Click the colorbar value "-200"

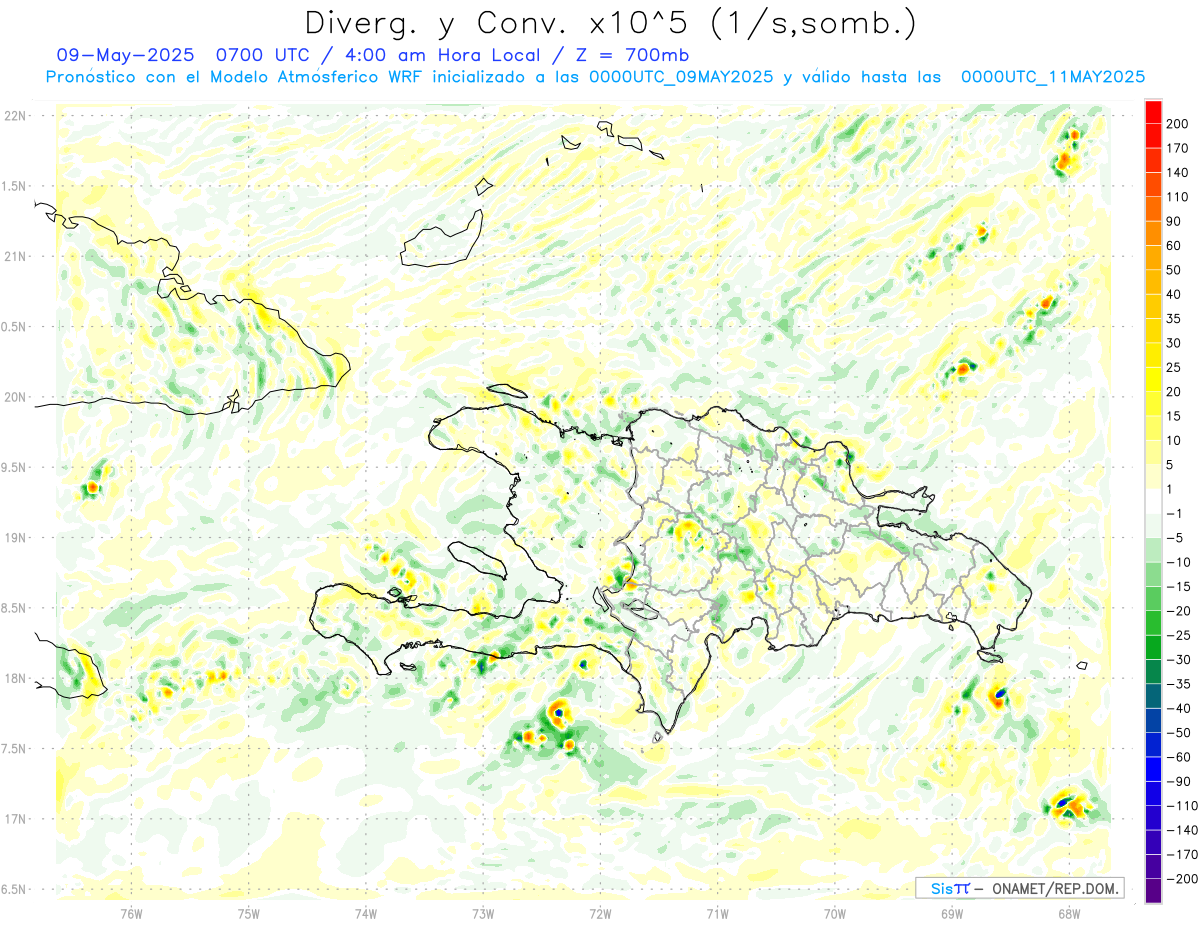click(1181, 878)
